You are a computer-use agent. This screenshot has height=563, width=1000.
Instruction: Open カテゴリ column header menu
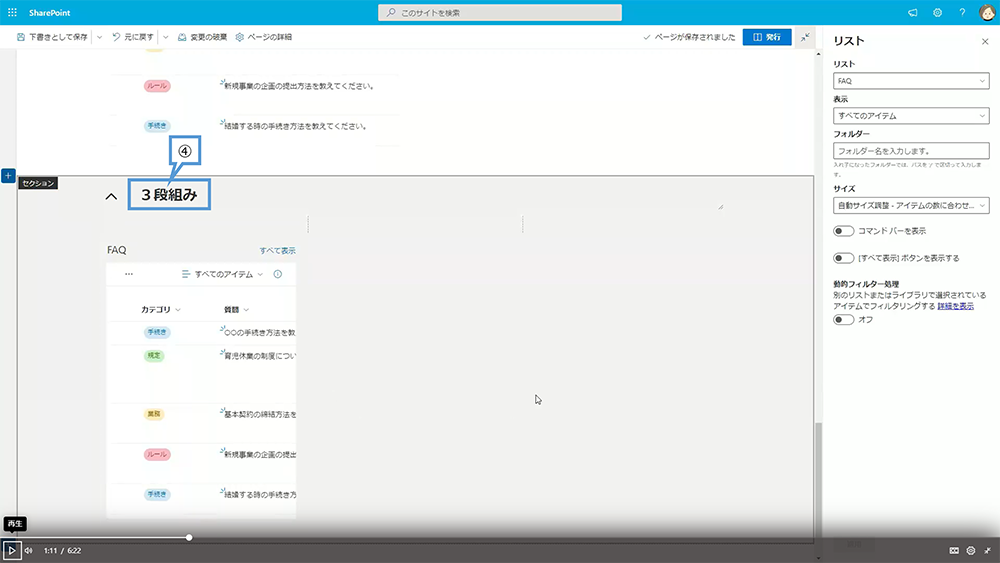160,309
